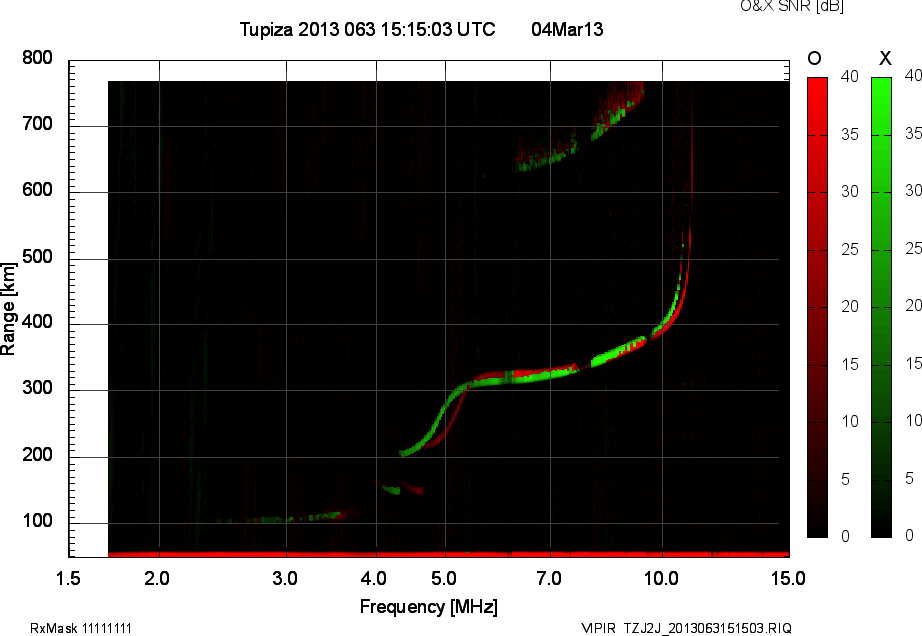Viewport: 922px width, 636px height.
Task: Click the 35 label beside the O color bar
Action: [x=850, y=135]
